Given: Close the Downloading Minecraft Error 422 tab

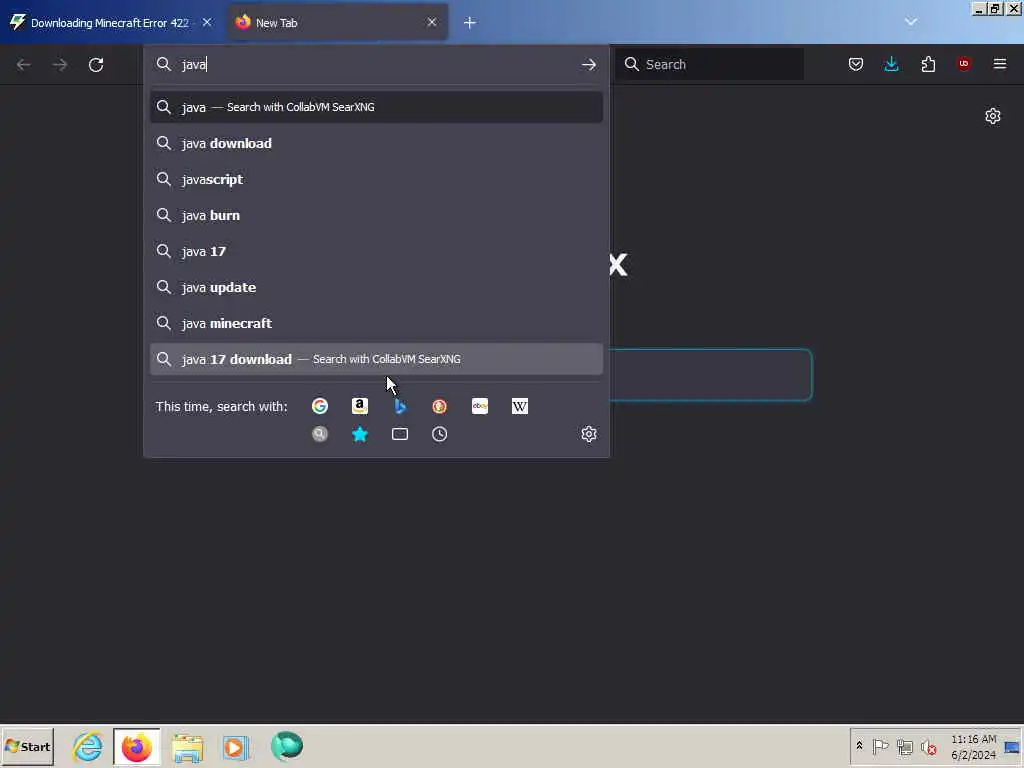Looking at the screenshot, I should pyautogui.click(x=207, y=23).
